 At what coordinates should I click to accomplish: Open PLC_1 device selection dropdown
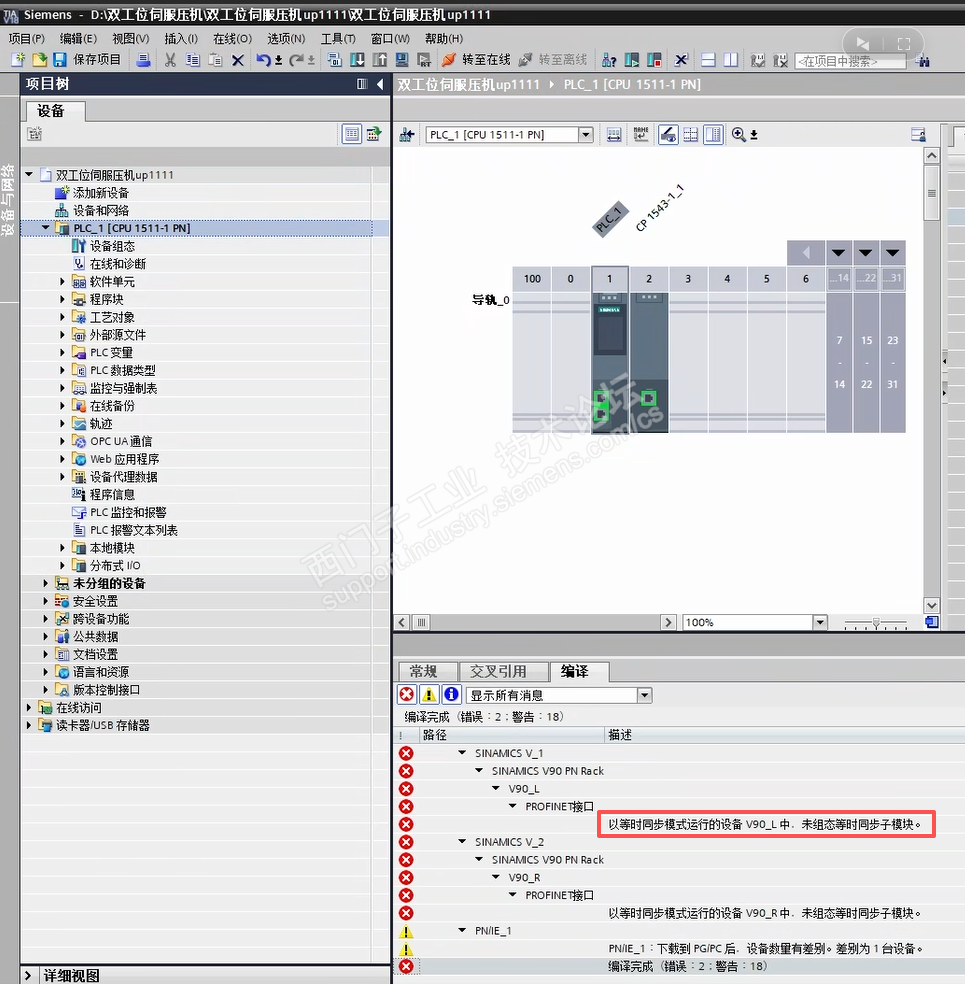[585, 134]
